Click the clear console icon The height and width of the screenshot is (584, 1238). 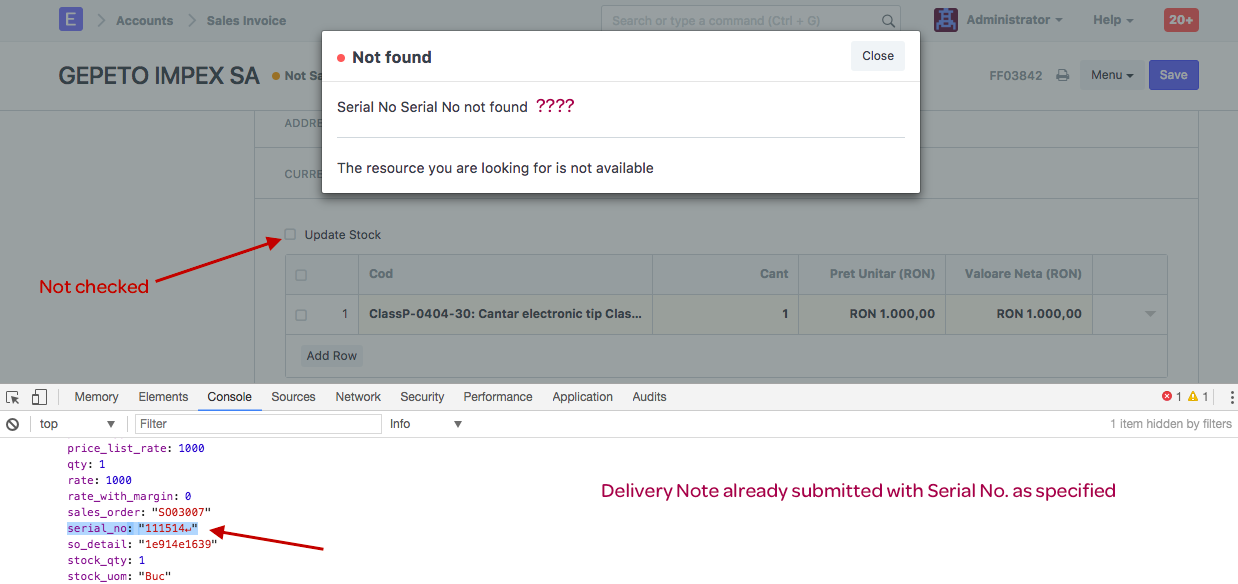coord(13,424)
